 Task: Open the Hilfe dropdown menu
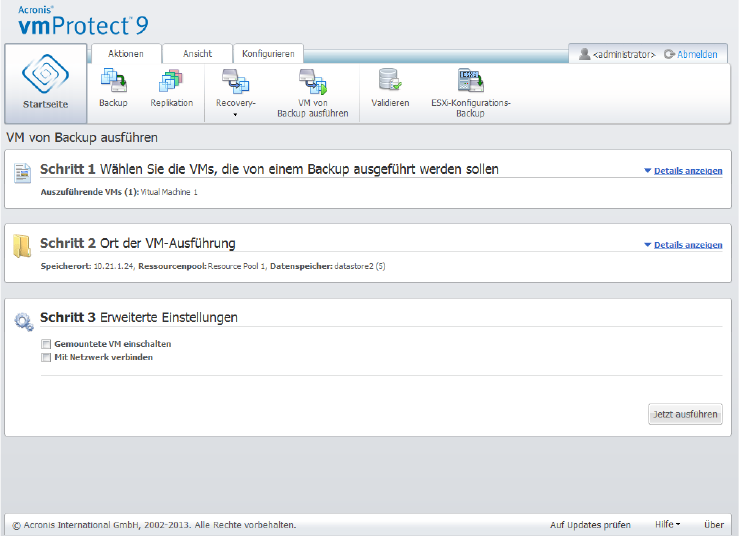point(667,524)
